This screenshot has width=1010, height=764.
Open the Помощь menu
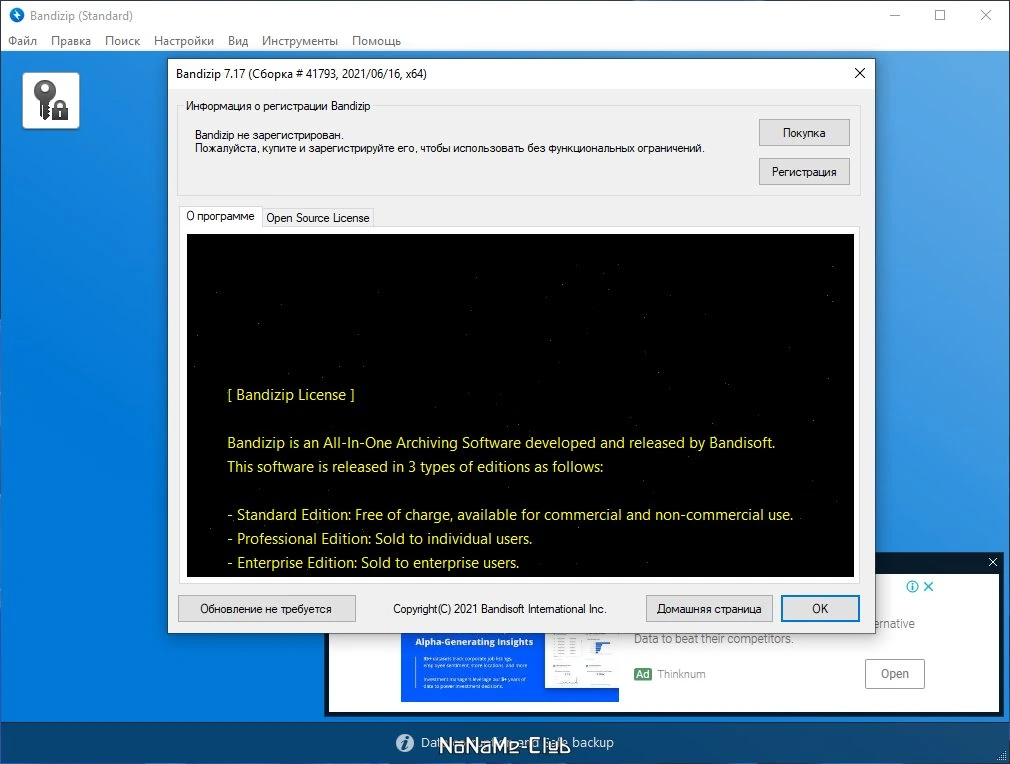pyautogui.click(x=376, y=41)
